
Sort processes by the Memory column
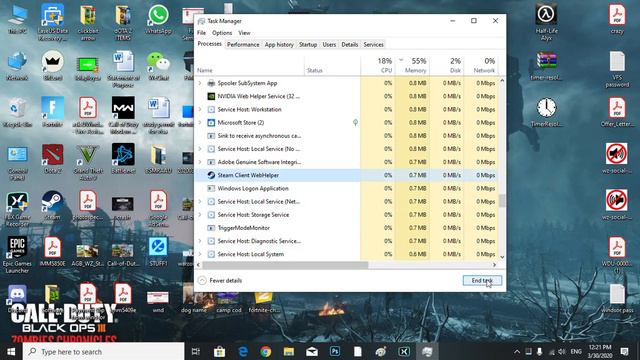click(x=412, y=65)
